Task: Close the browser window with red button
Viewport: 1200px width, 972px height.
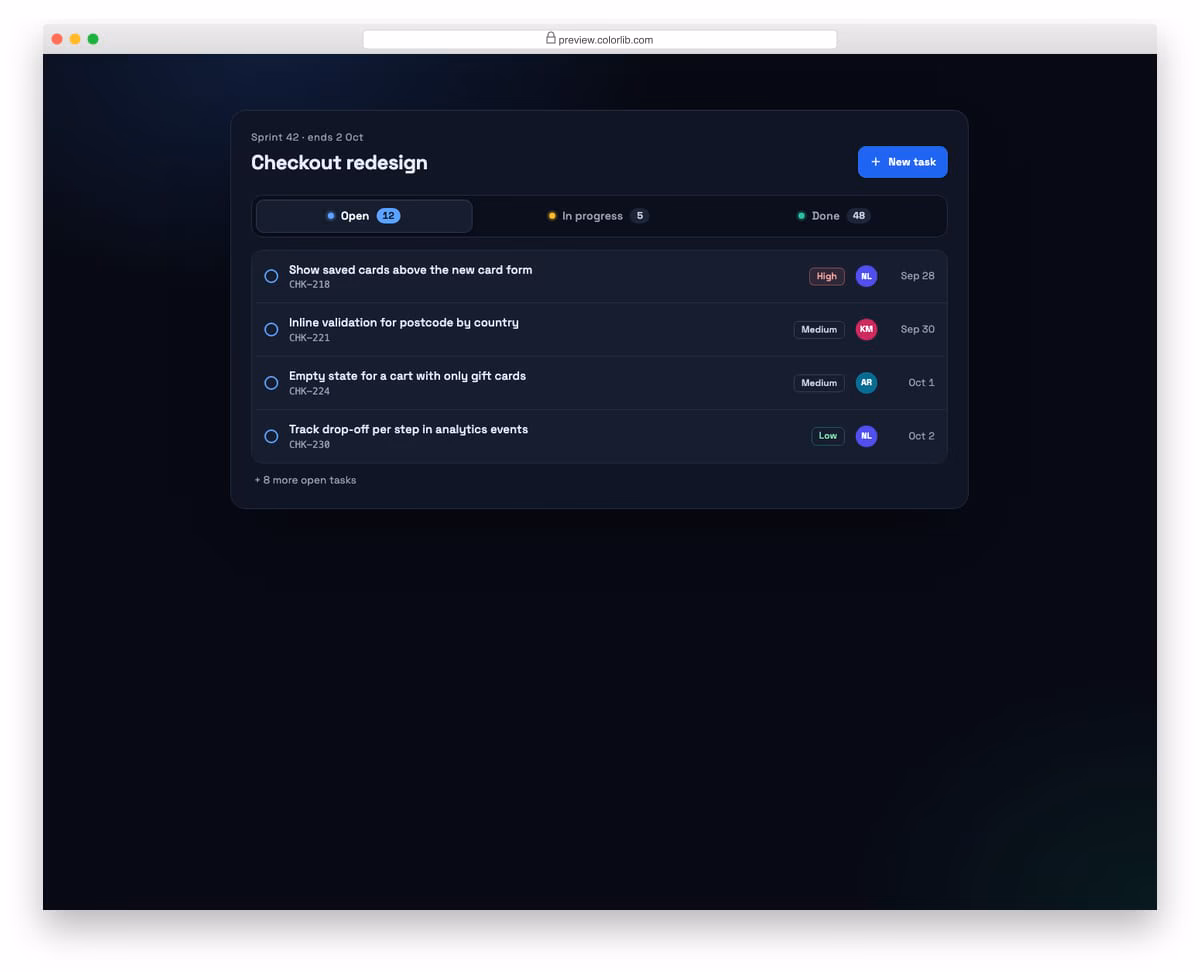Action: 57,39
